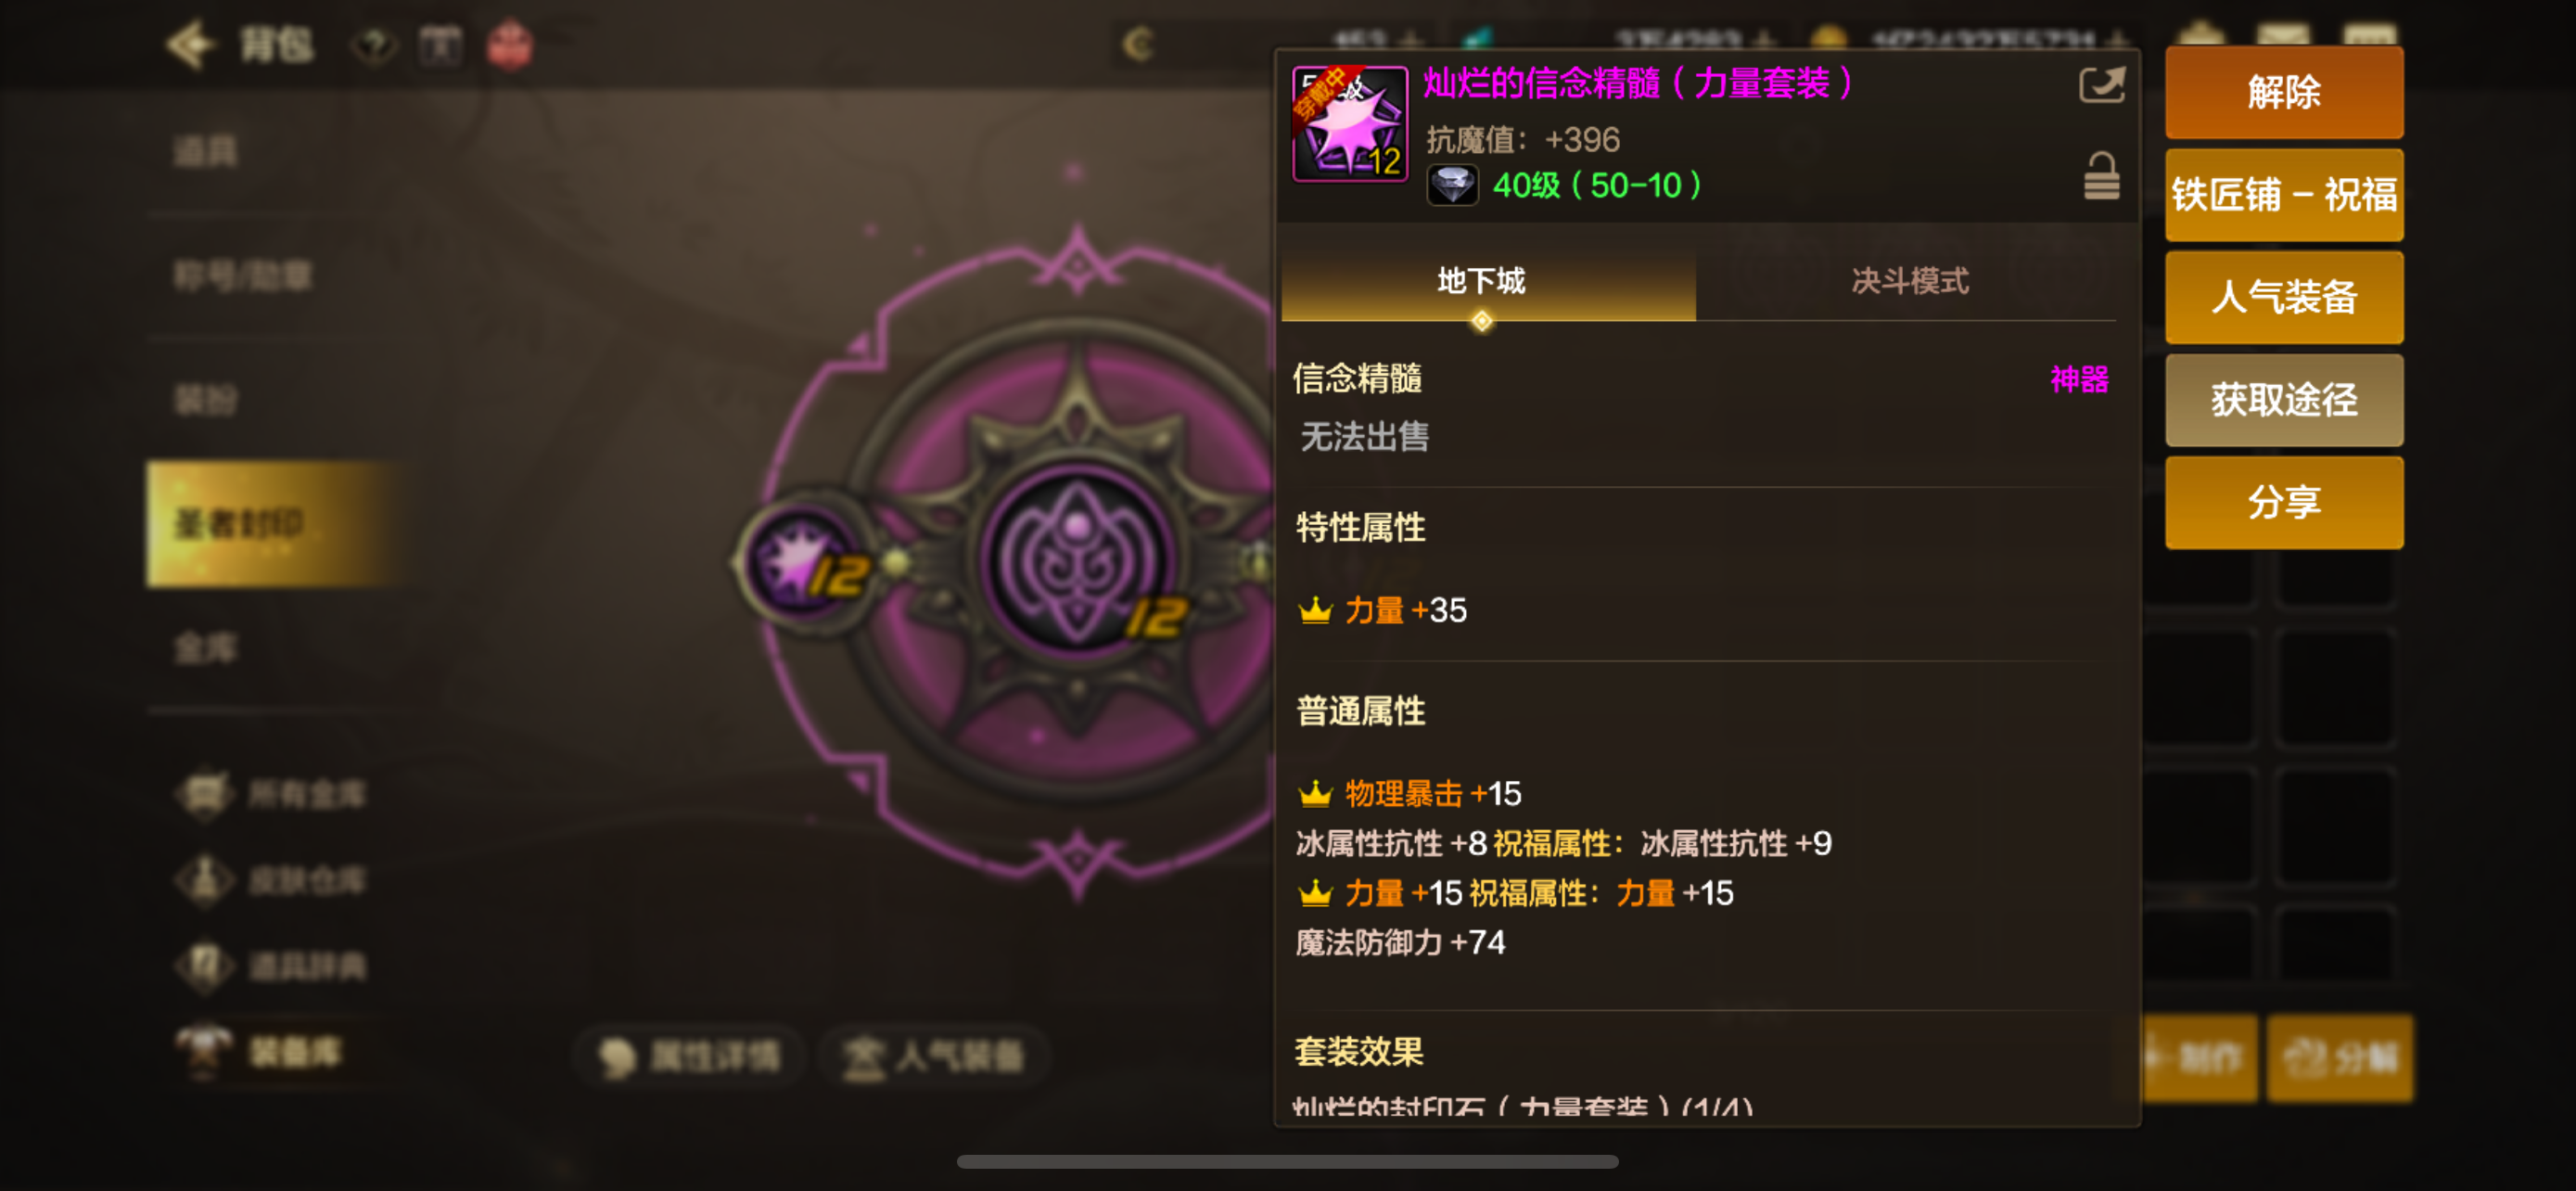
Task: Open the share-export icon on item panel
Action: pyautogui.click(x=2101, y=84)
